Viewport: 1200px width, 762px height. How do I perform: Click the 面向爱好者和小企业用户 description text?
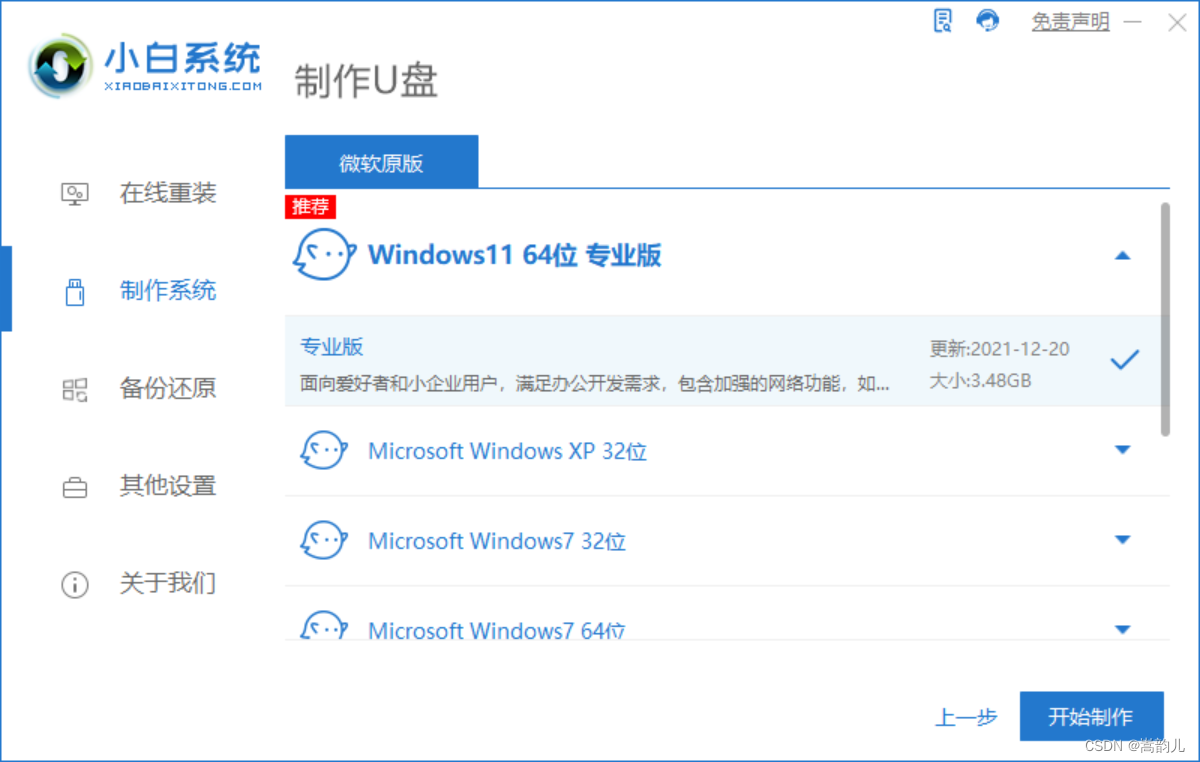(x=595, y=383)
